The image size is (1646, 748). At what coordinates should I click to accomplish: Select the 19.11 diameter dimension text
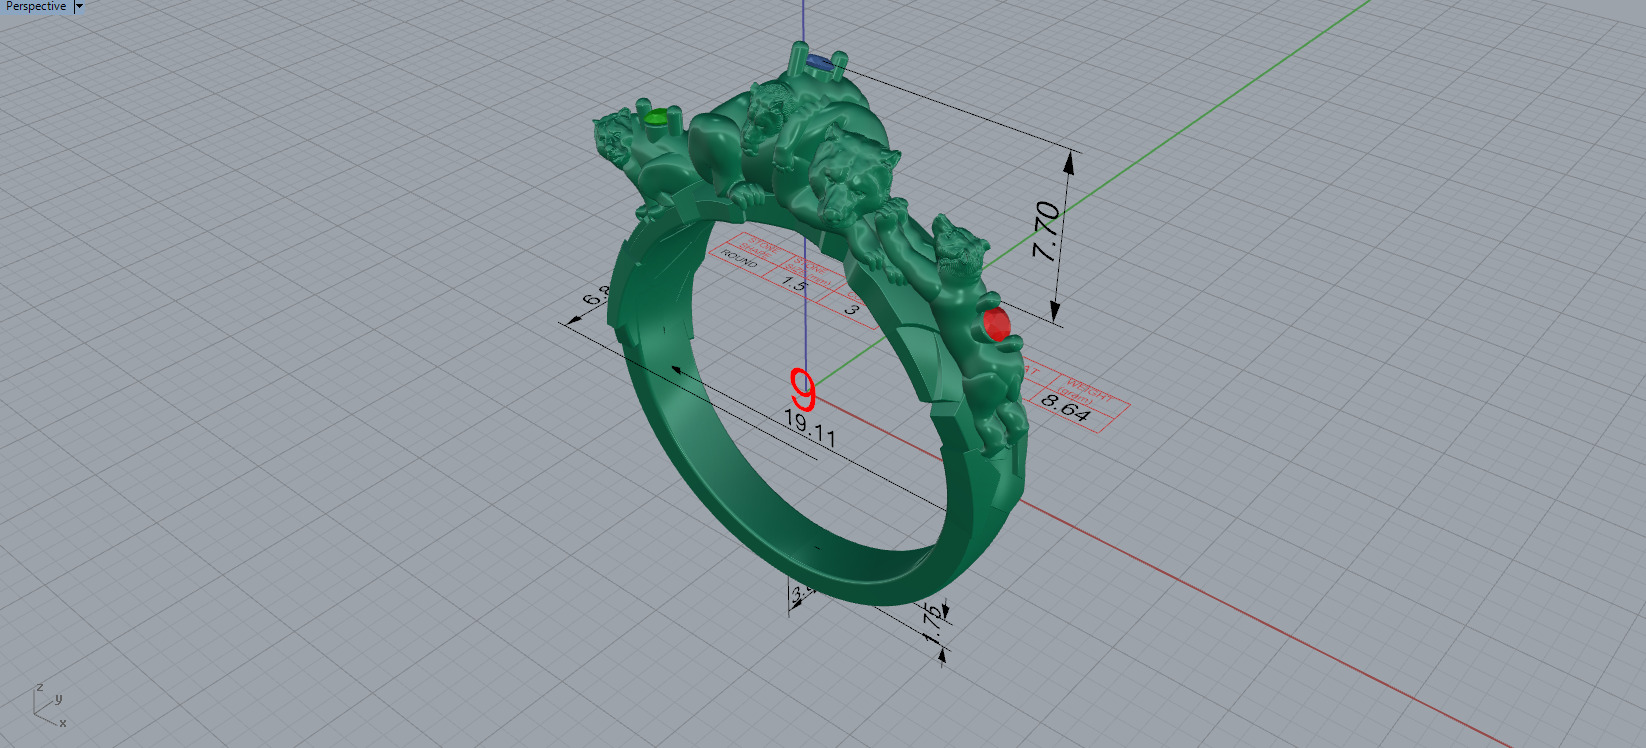click(810, 428)
